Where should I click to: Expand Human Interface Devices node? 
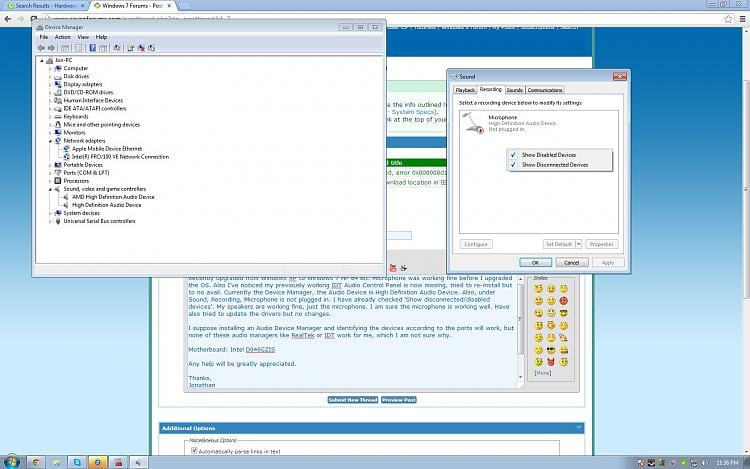tap(50, 100)
